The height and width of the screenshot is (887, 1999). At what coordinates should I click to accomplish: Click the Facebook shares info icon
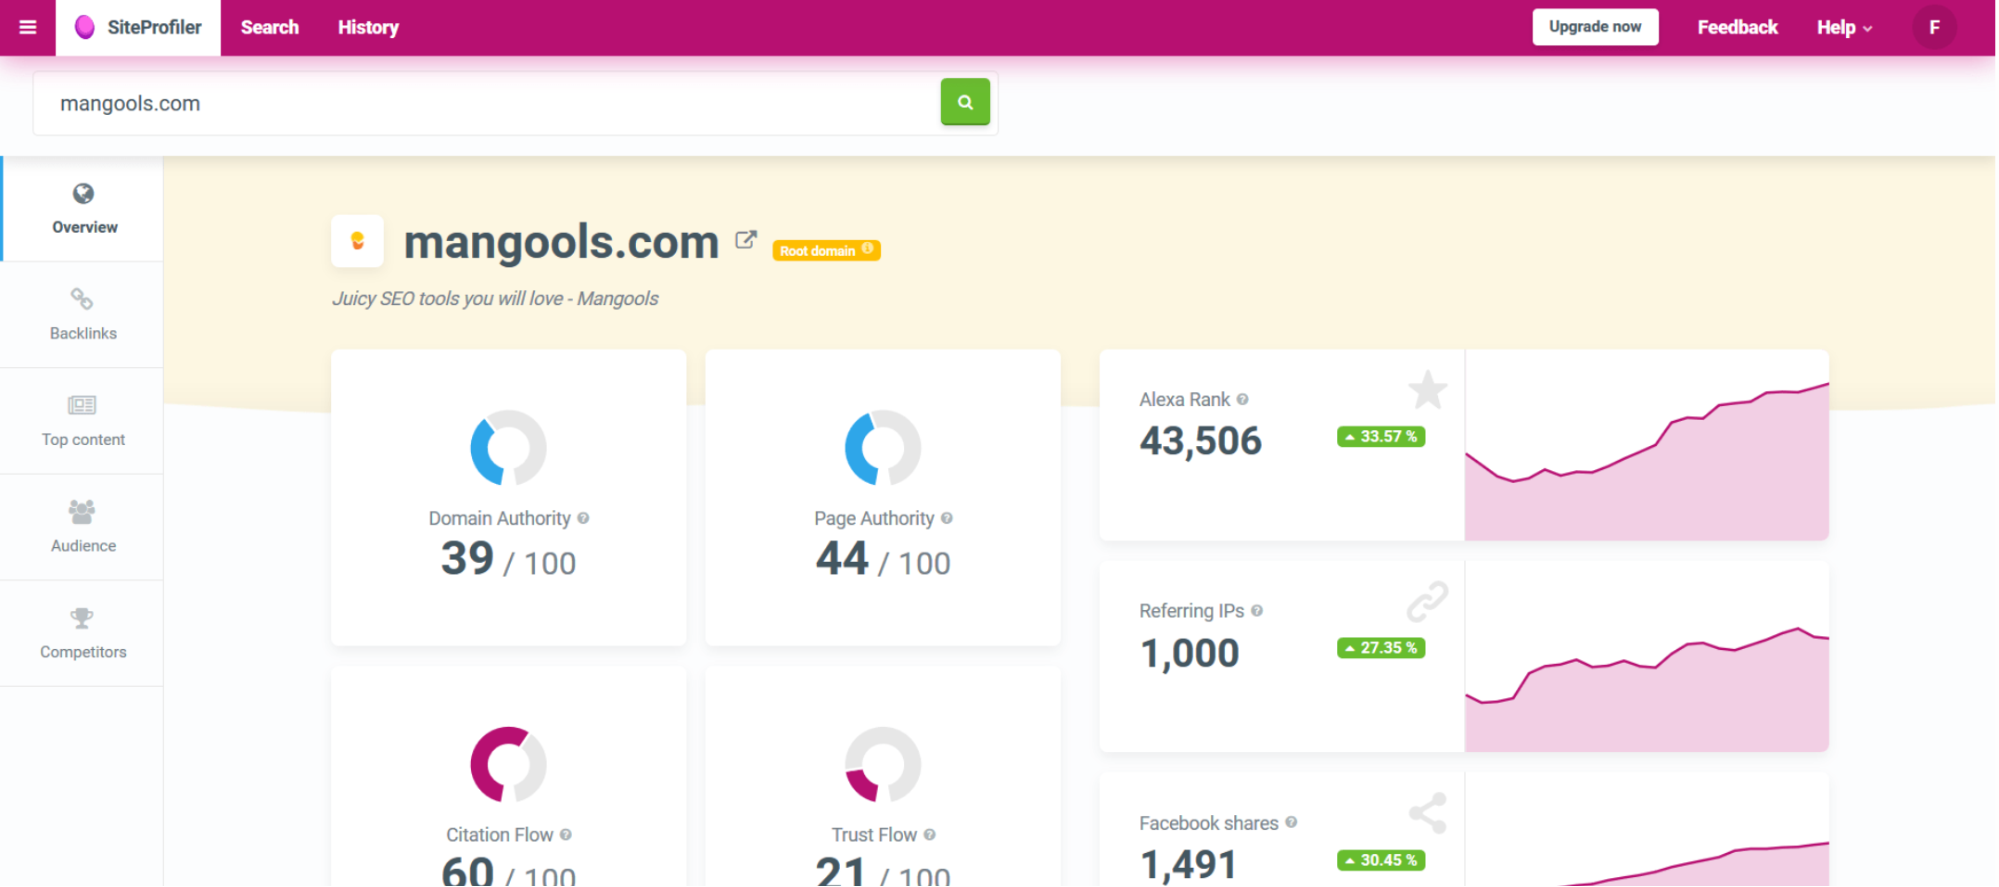pyautogui.click(x=1291, y=823)
